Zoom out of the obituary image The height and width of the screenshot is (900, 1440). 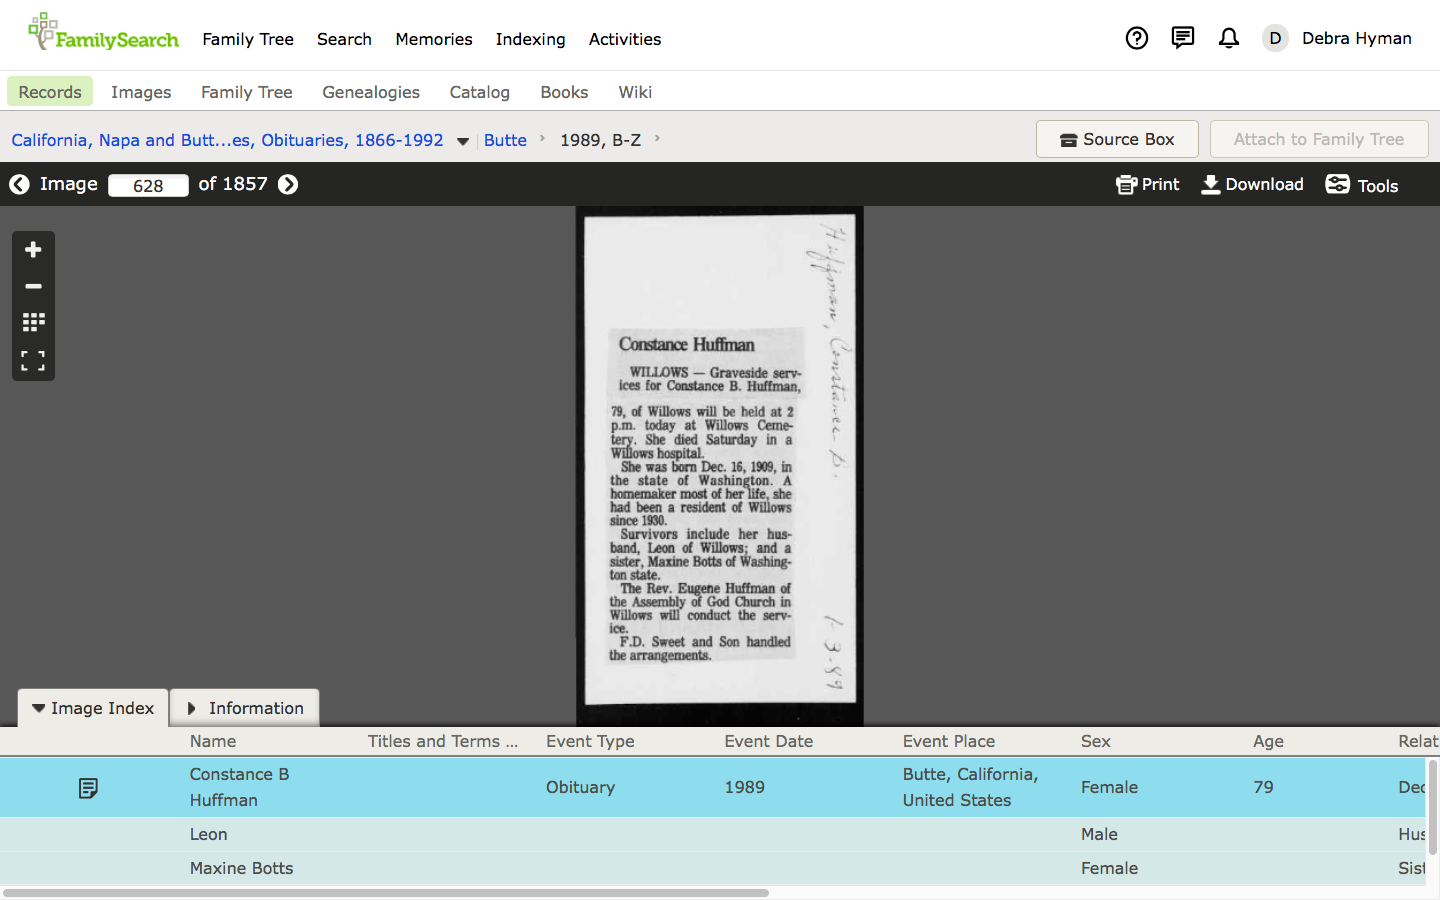(33, 286)
